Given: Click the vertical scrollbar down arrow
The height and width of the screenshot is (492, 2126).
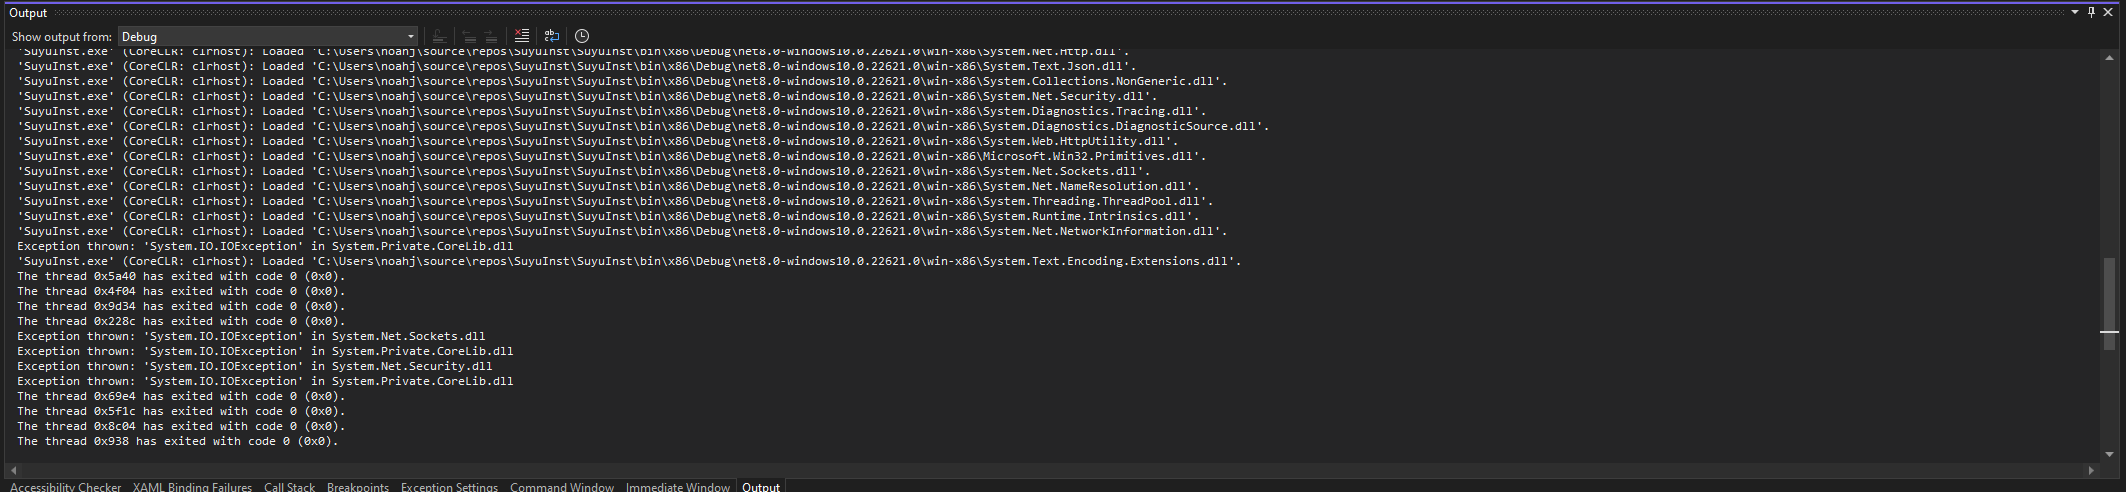Looking at the screenshot, I should (2109, 454).
